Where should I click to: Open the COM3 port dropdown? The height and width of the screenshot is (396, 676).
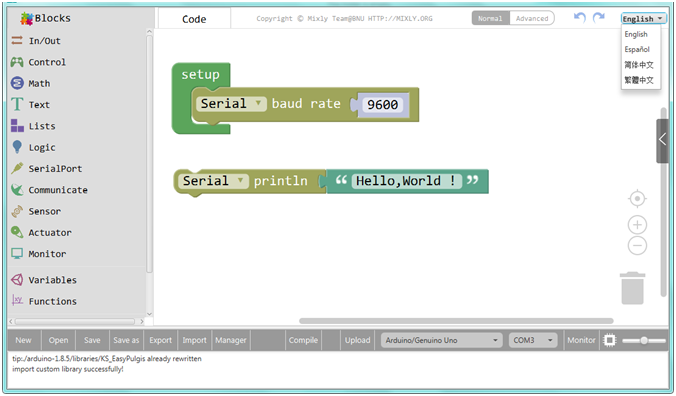coord(533,340)
